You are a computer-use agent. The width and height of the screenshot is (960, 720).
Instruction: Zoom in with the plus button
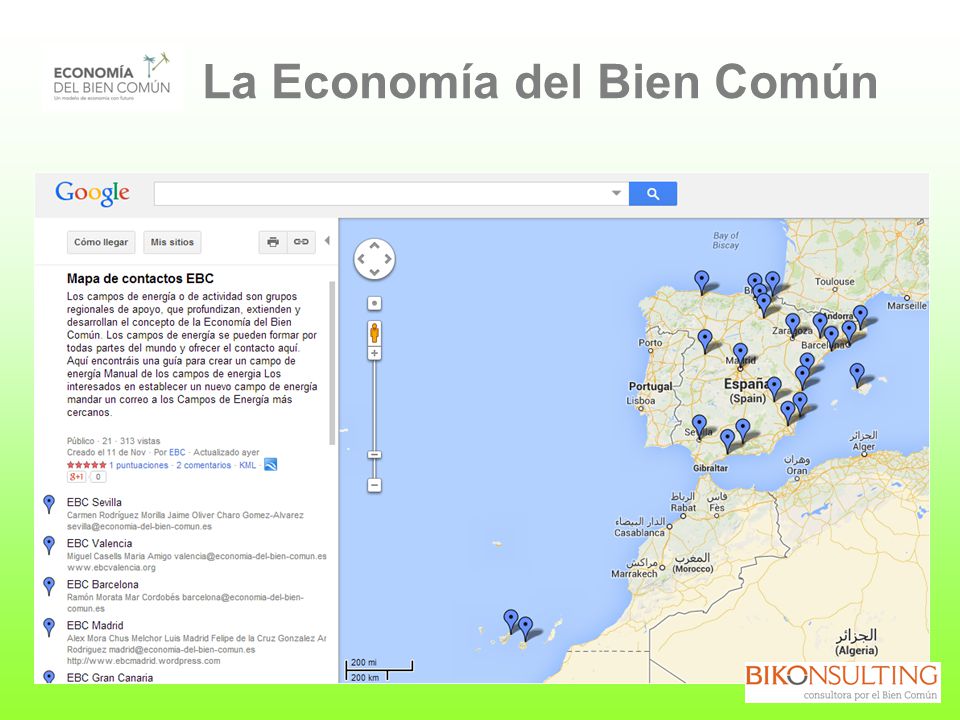click(x=374, y=353)
